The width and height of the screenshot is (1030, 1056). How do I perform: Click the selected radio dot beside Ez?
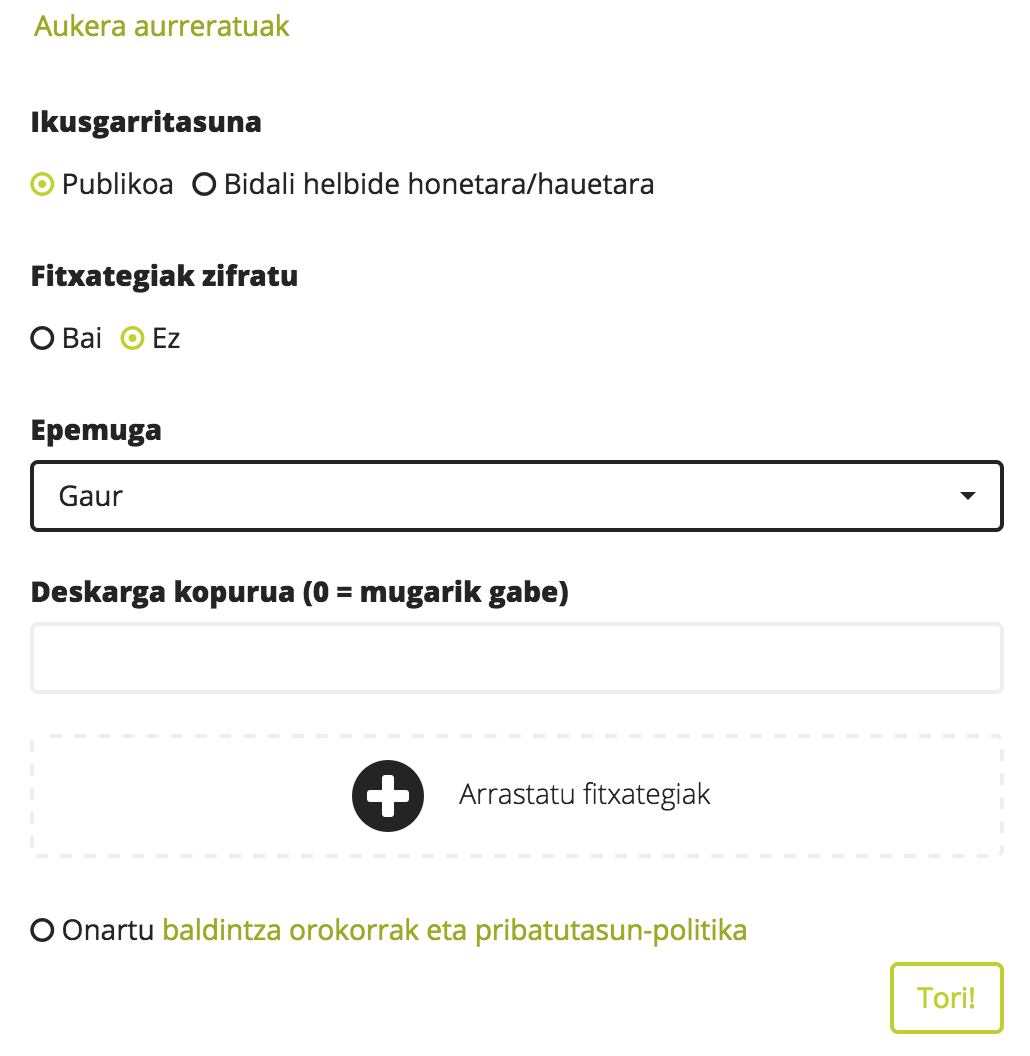point(131,338)
